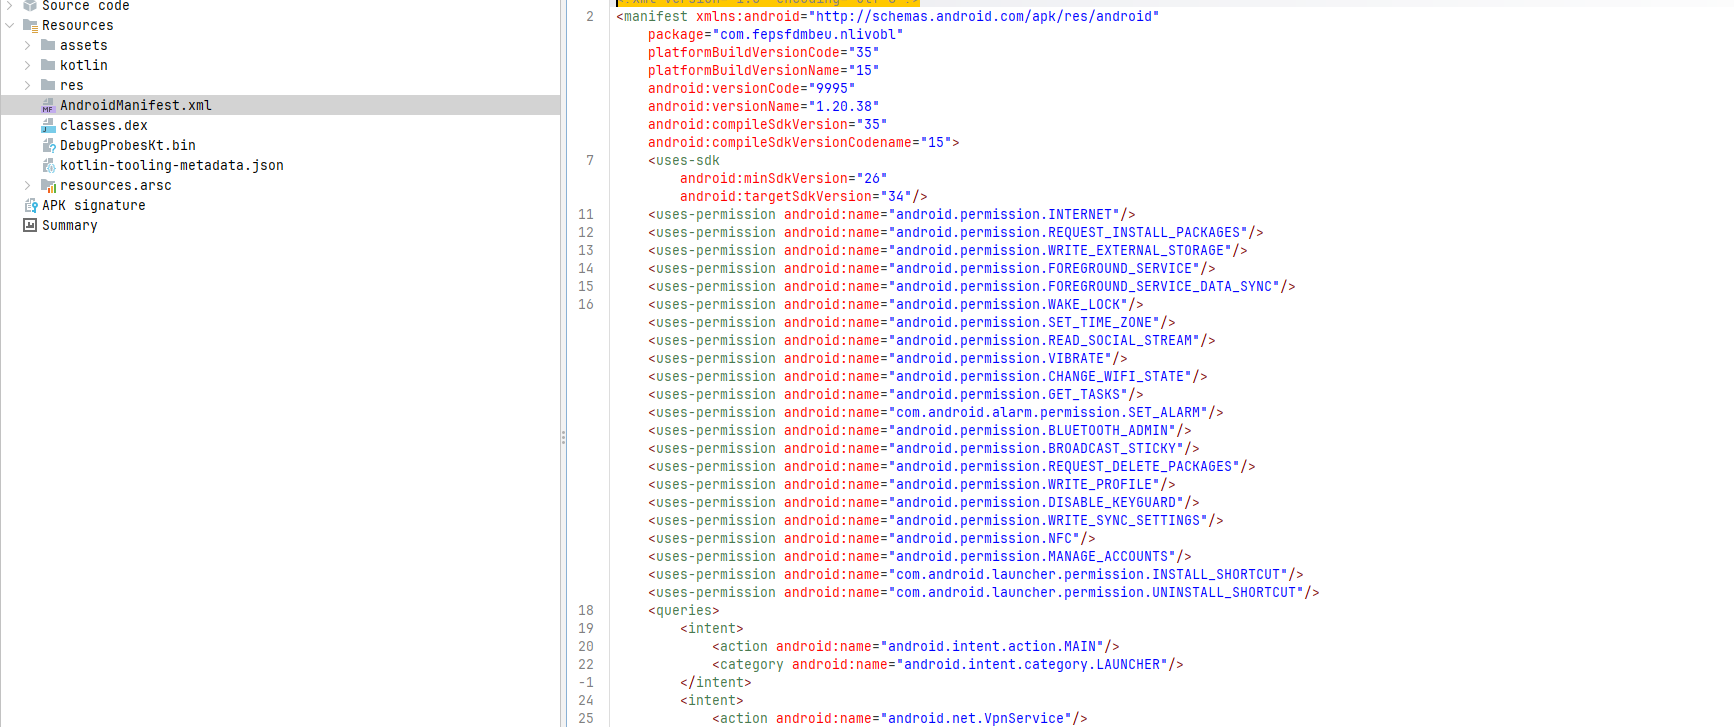Click the assets folder icon
The height and width of the screenshot is (727, 1734).
[x=48, y=45]
